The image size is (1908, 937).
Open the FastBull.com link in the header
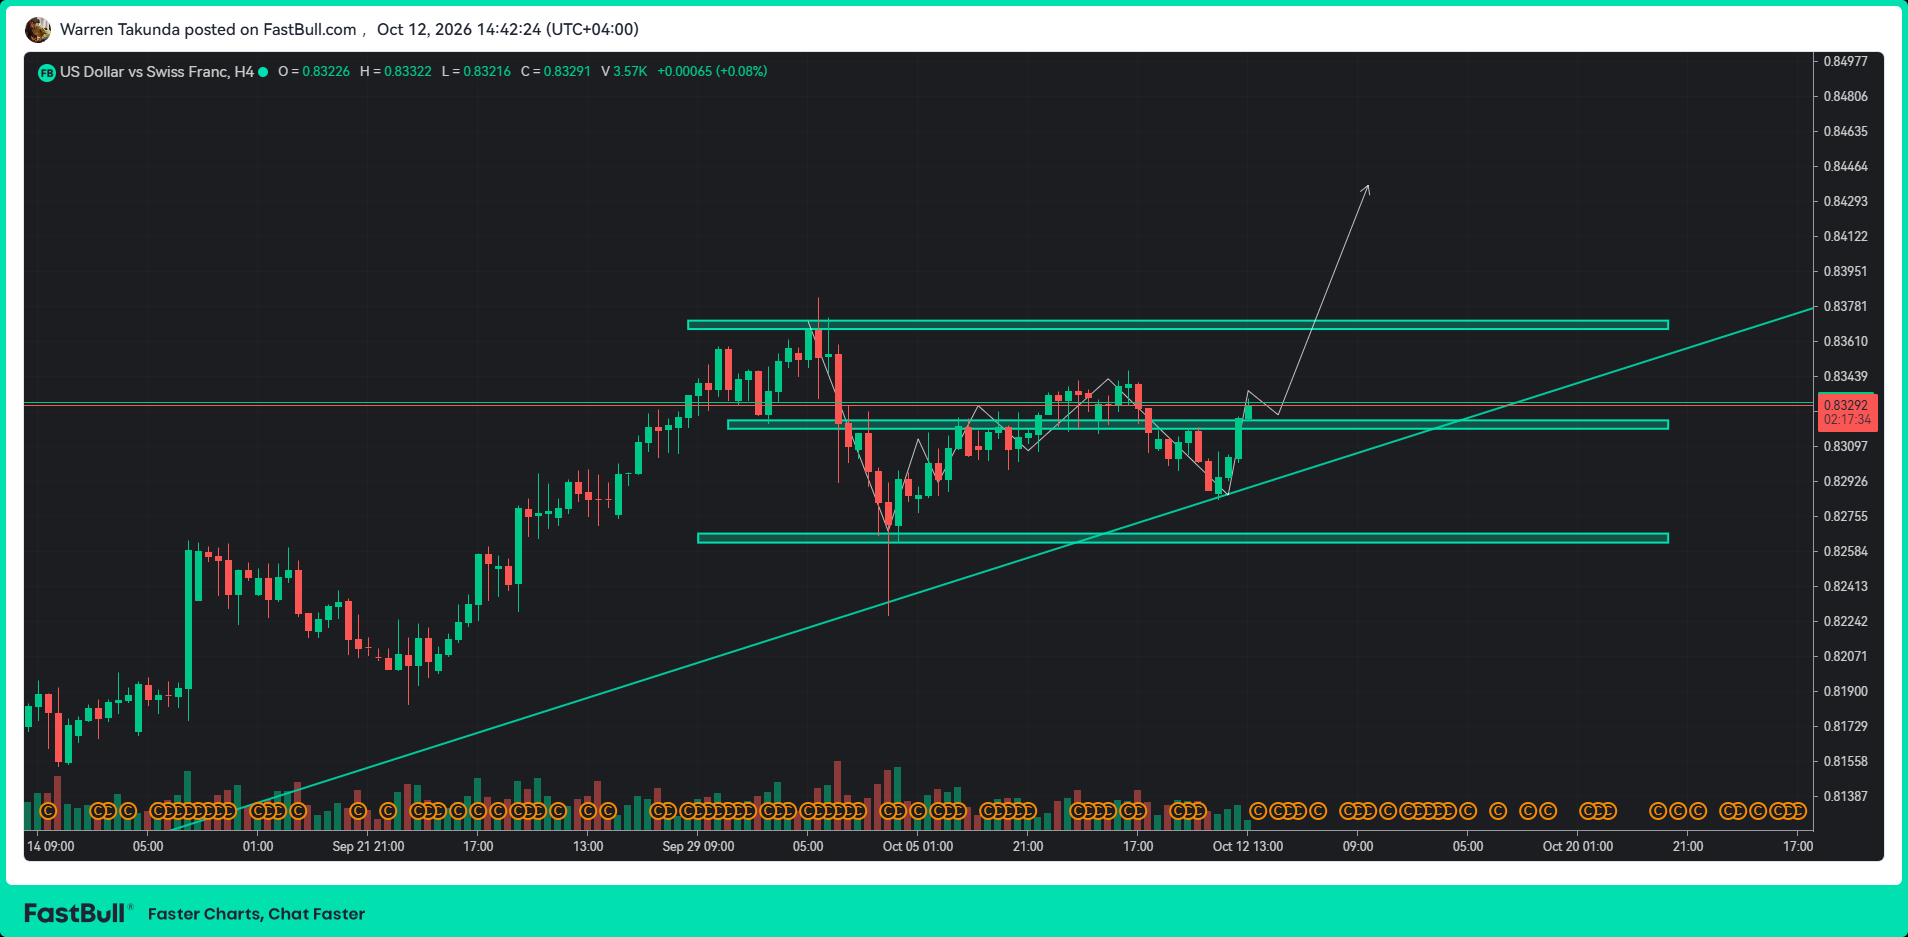(x=310, y=30)
